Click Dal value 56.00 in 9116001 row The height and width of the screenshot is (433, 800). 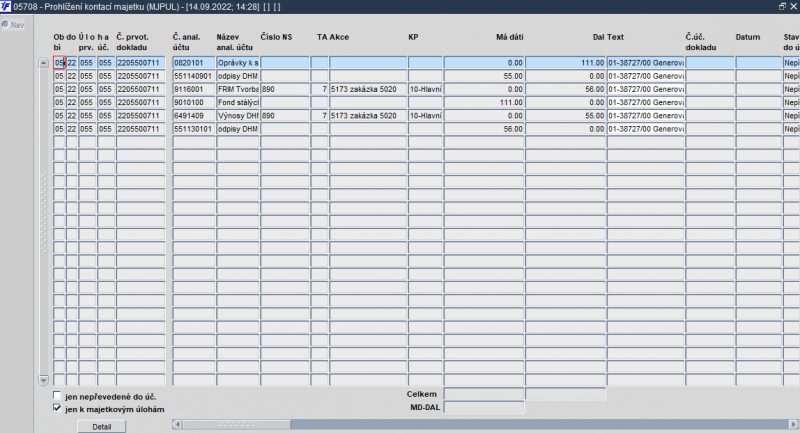[x=565, y=89]
